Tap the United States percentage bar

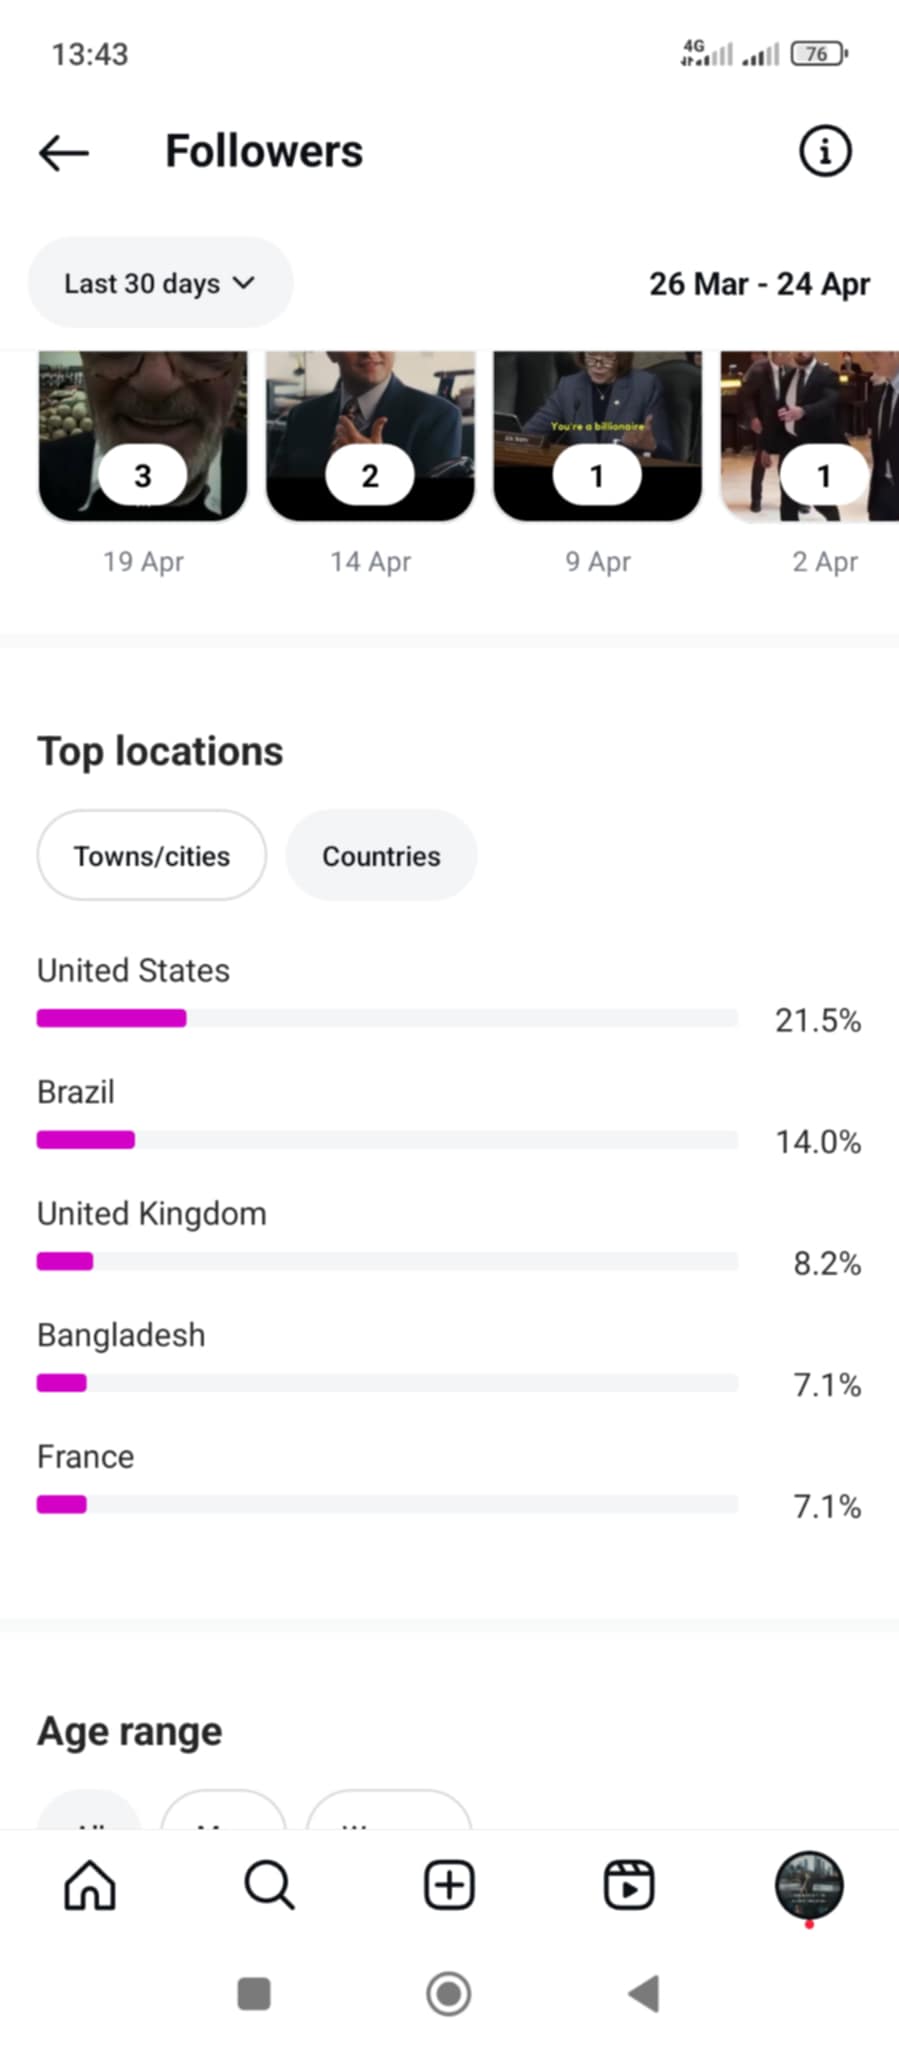click(x=387, y=1018)
